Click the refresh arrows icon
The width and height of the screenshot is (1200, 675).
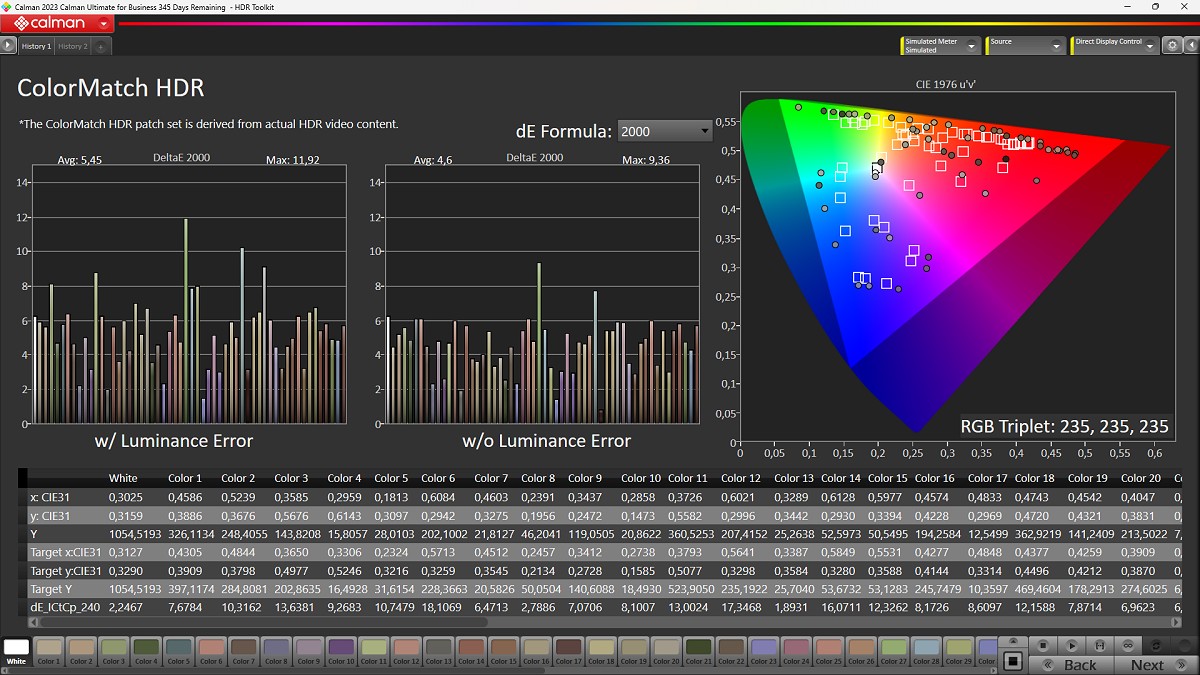coord(1157,646)
